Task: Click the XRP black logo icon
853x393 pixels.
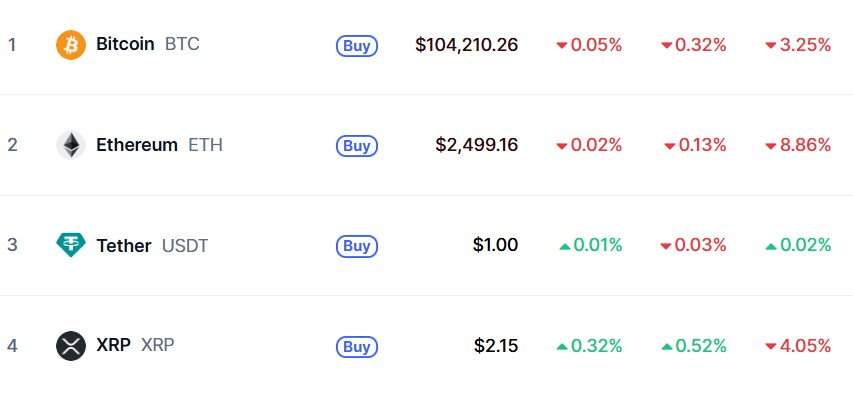Action: [x=71, y=346]
